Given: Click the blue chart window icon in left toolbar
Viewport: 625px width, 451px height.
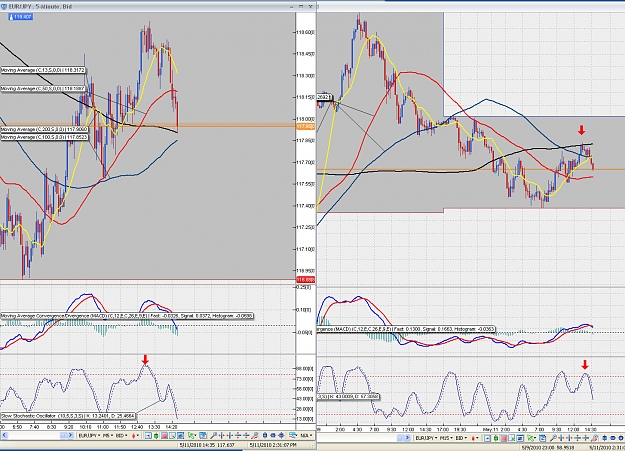Looking at the screenshot, I should tap(180, 435).
